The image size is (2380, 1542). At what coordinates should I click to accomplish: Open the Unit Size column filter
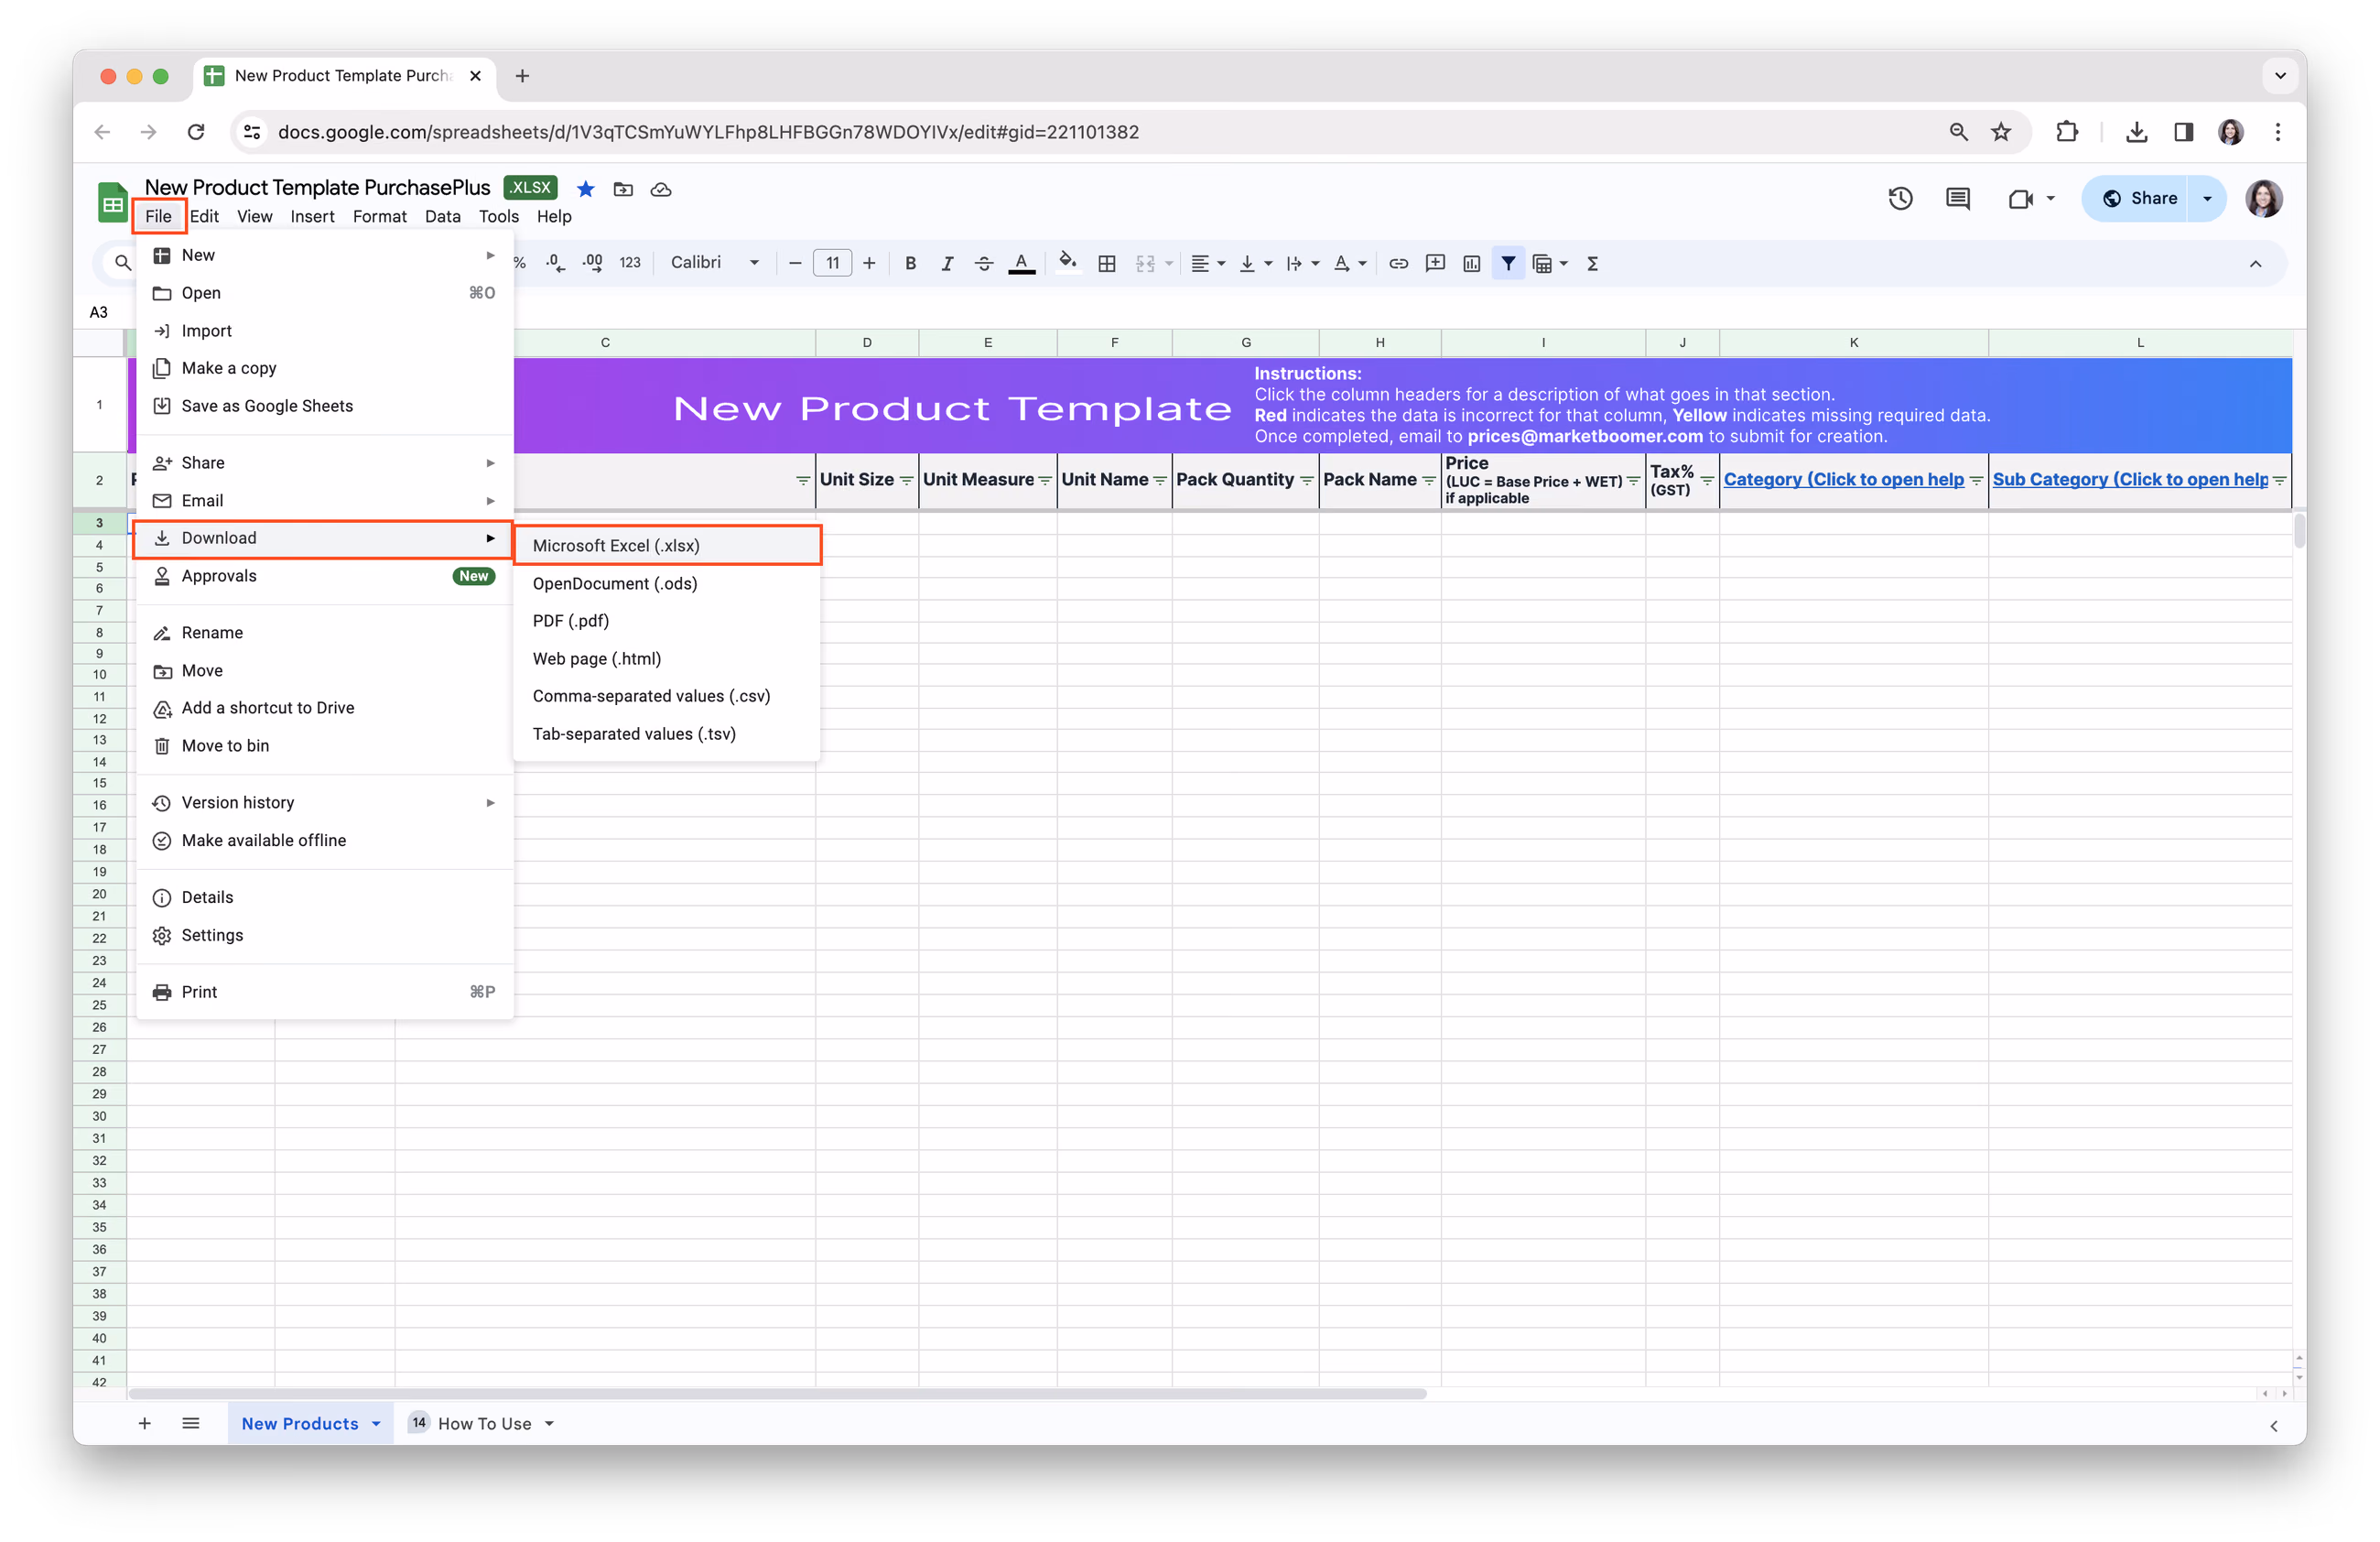click(x=906, y=480)
